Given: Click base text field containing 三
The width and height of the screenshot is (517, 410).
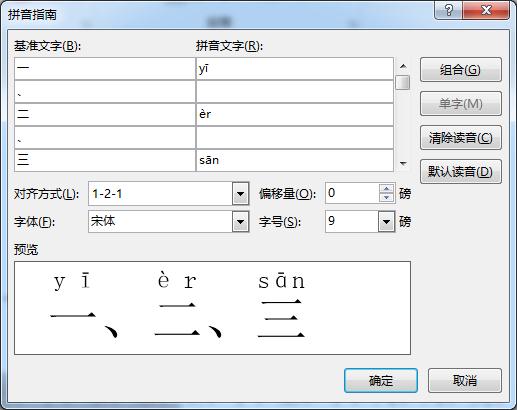Looking at the screenshot, I should point(105,160).
